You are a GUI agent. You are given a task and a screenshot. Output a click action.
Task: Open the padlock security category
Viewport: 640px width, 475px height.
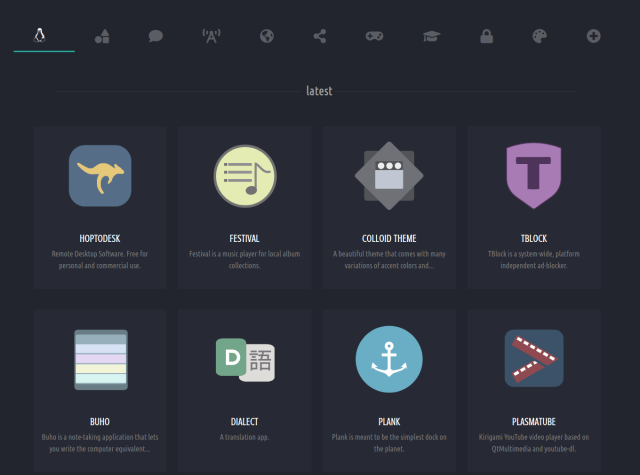[487, 36]
